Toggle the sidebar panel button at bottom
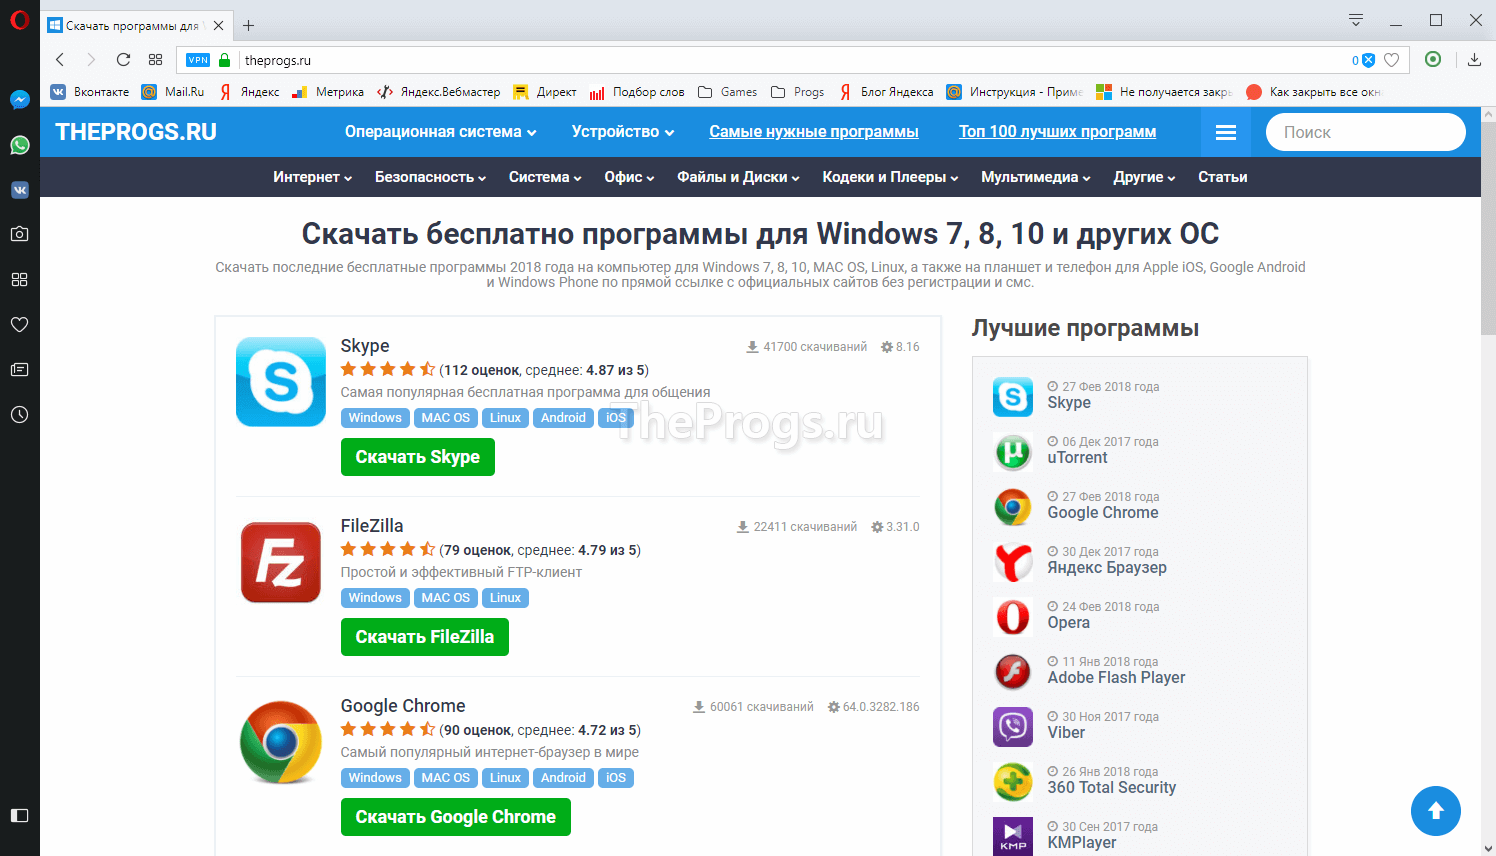 [x=19, y=815]
